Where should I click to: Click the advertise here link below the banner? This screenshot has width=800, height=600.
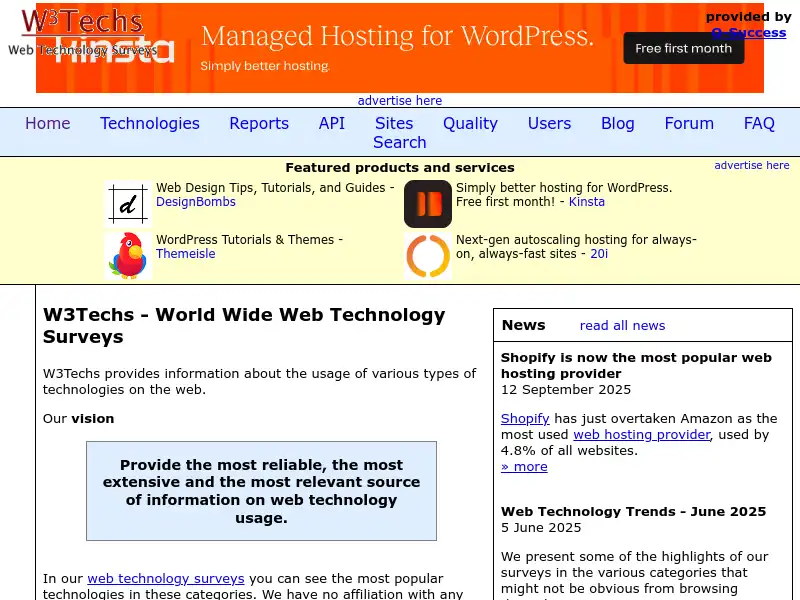(x=399, y=100)
